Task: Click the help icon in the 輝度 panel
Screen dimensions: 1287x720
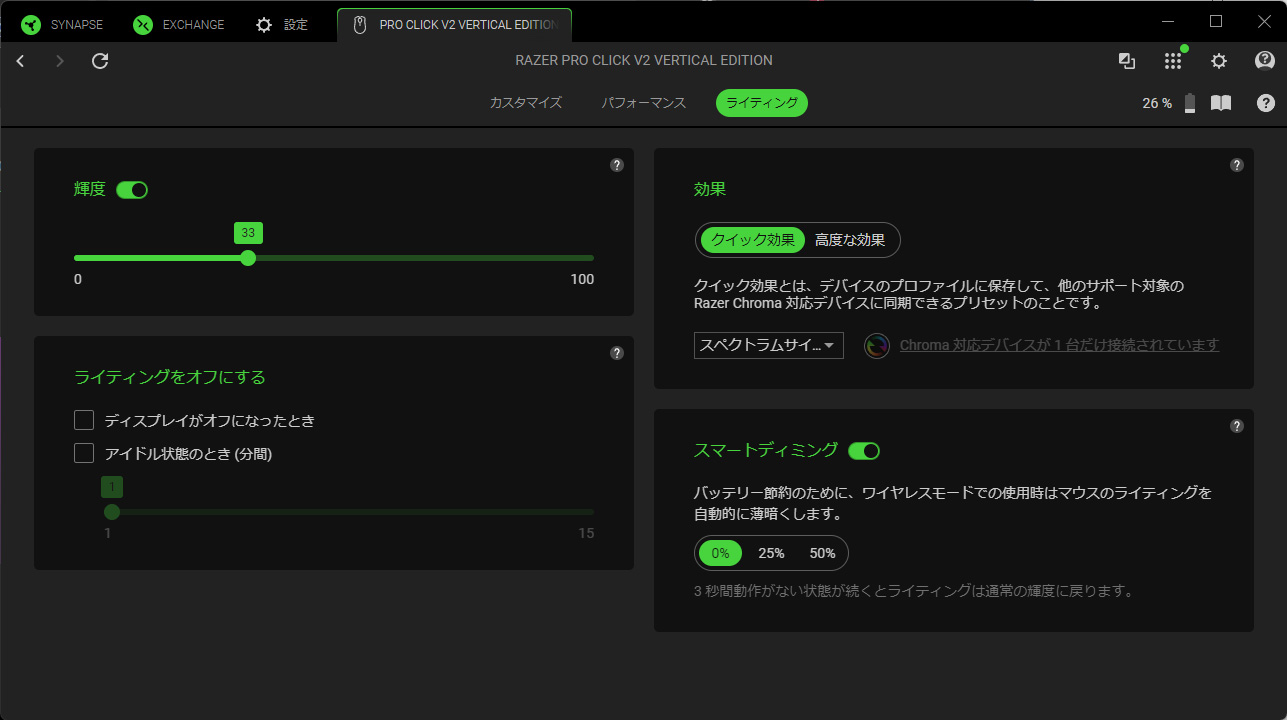Action: point(617,165)
